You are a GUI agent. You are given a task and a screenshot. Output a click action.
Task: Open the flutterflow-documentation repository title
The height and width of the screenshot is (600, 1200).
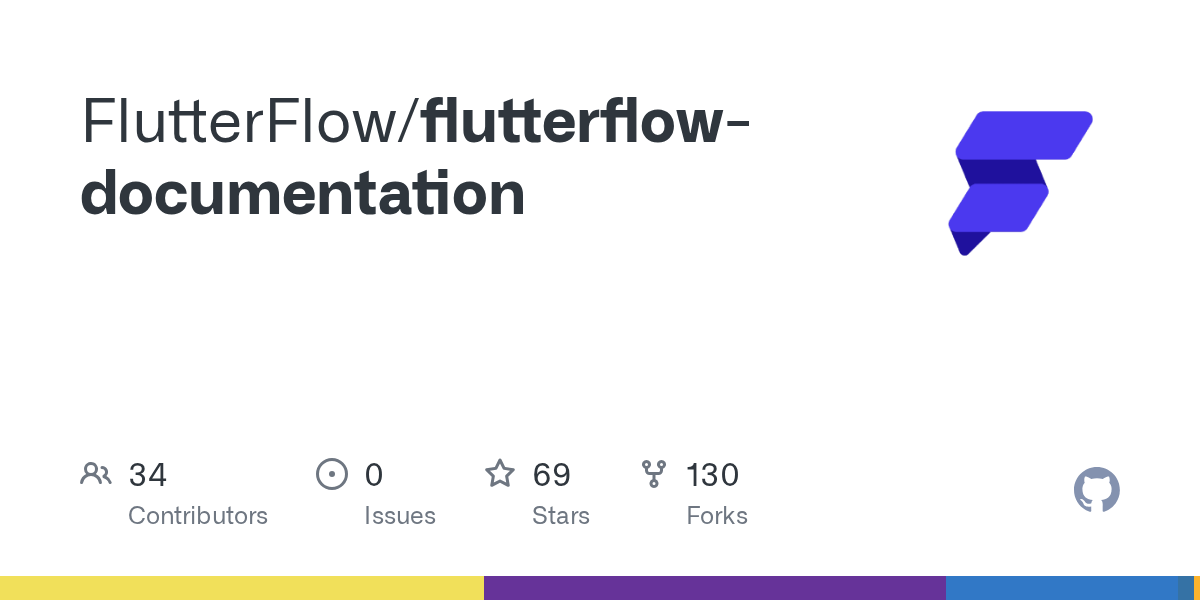coord(416,158)
